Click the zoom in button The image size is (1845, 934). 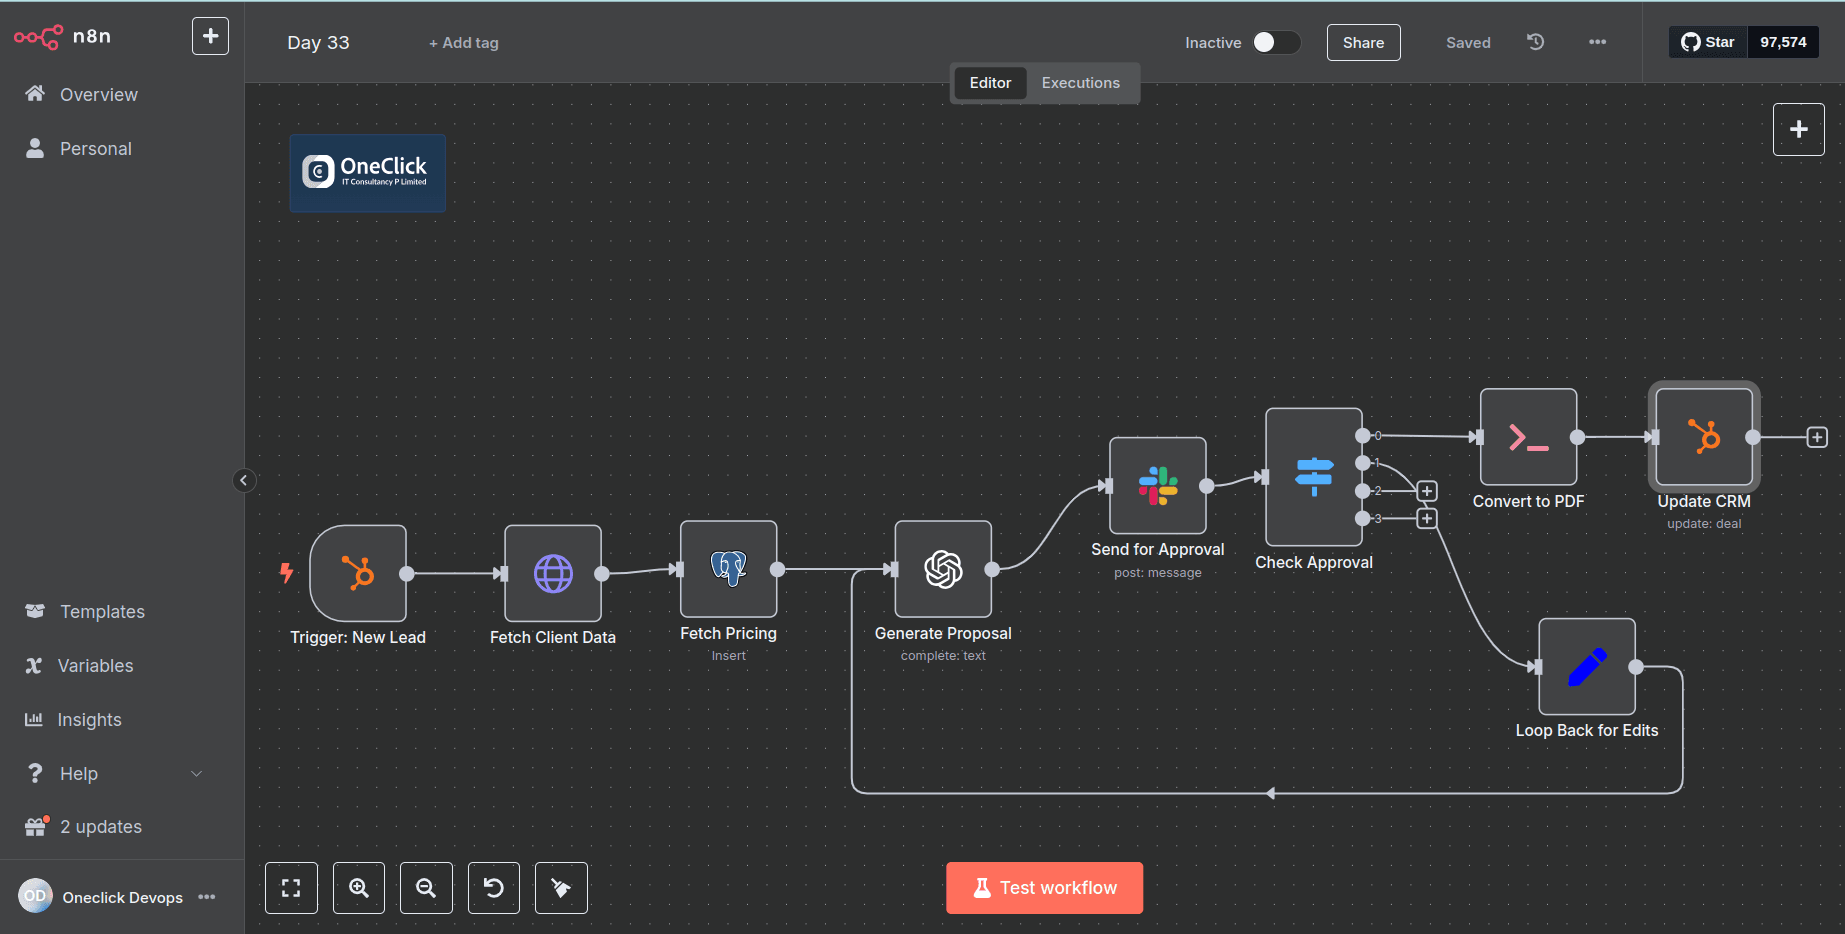tap(359, 888)
